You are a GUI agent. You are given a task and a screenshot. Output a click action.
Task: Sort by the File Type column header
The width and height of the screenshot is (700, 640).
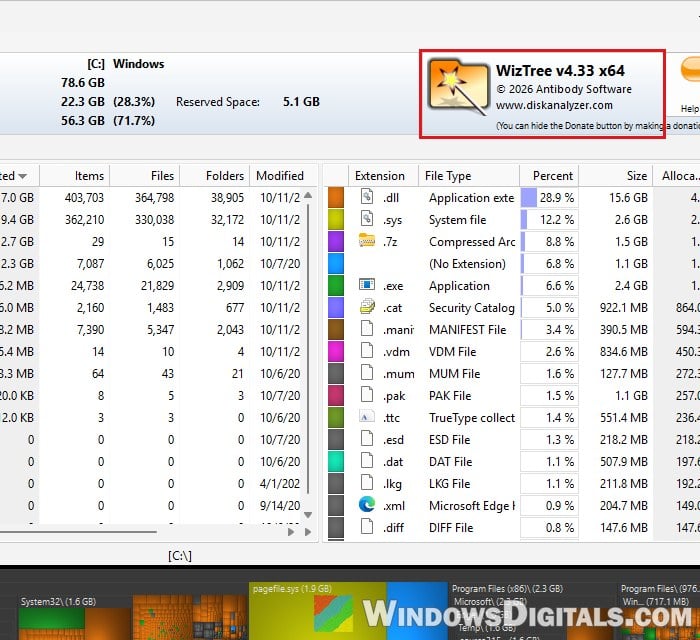469,175
